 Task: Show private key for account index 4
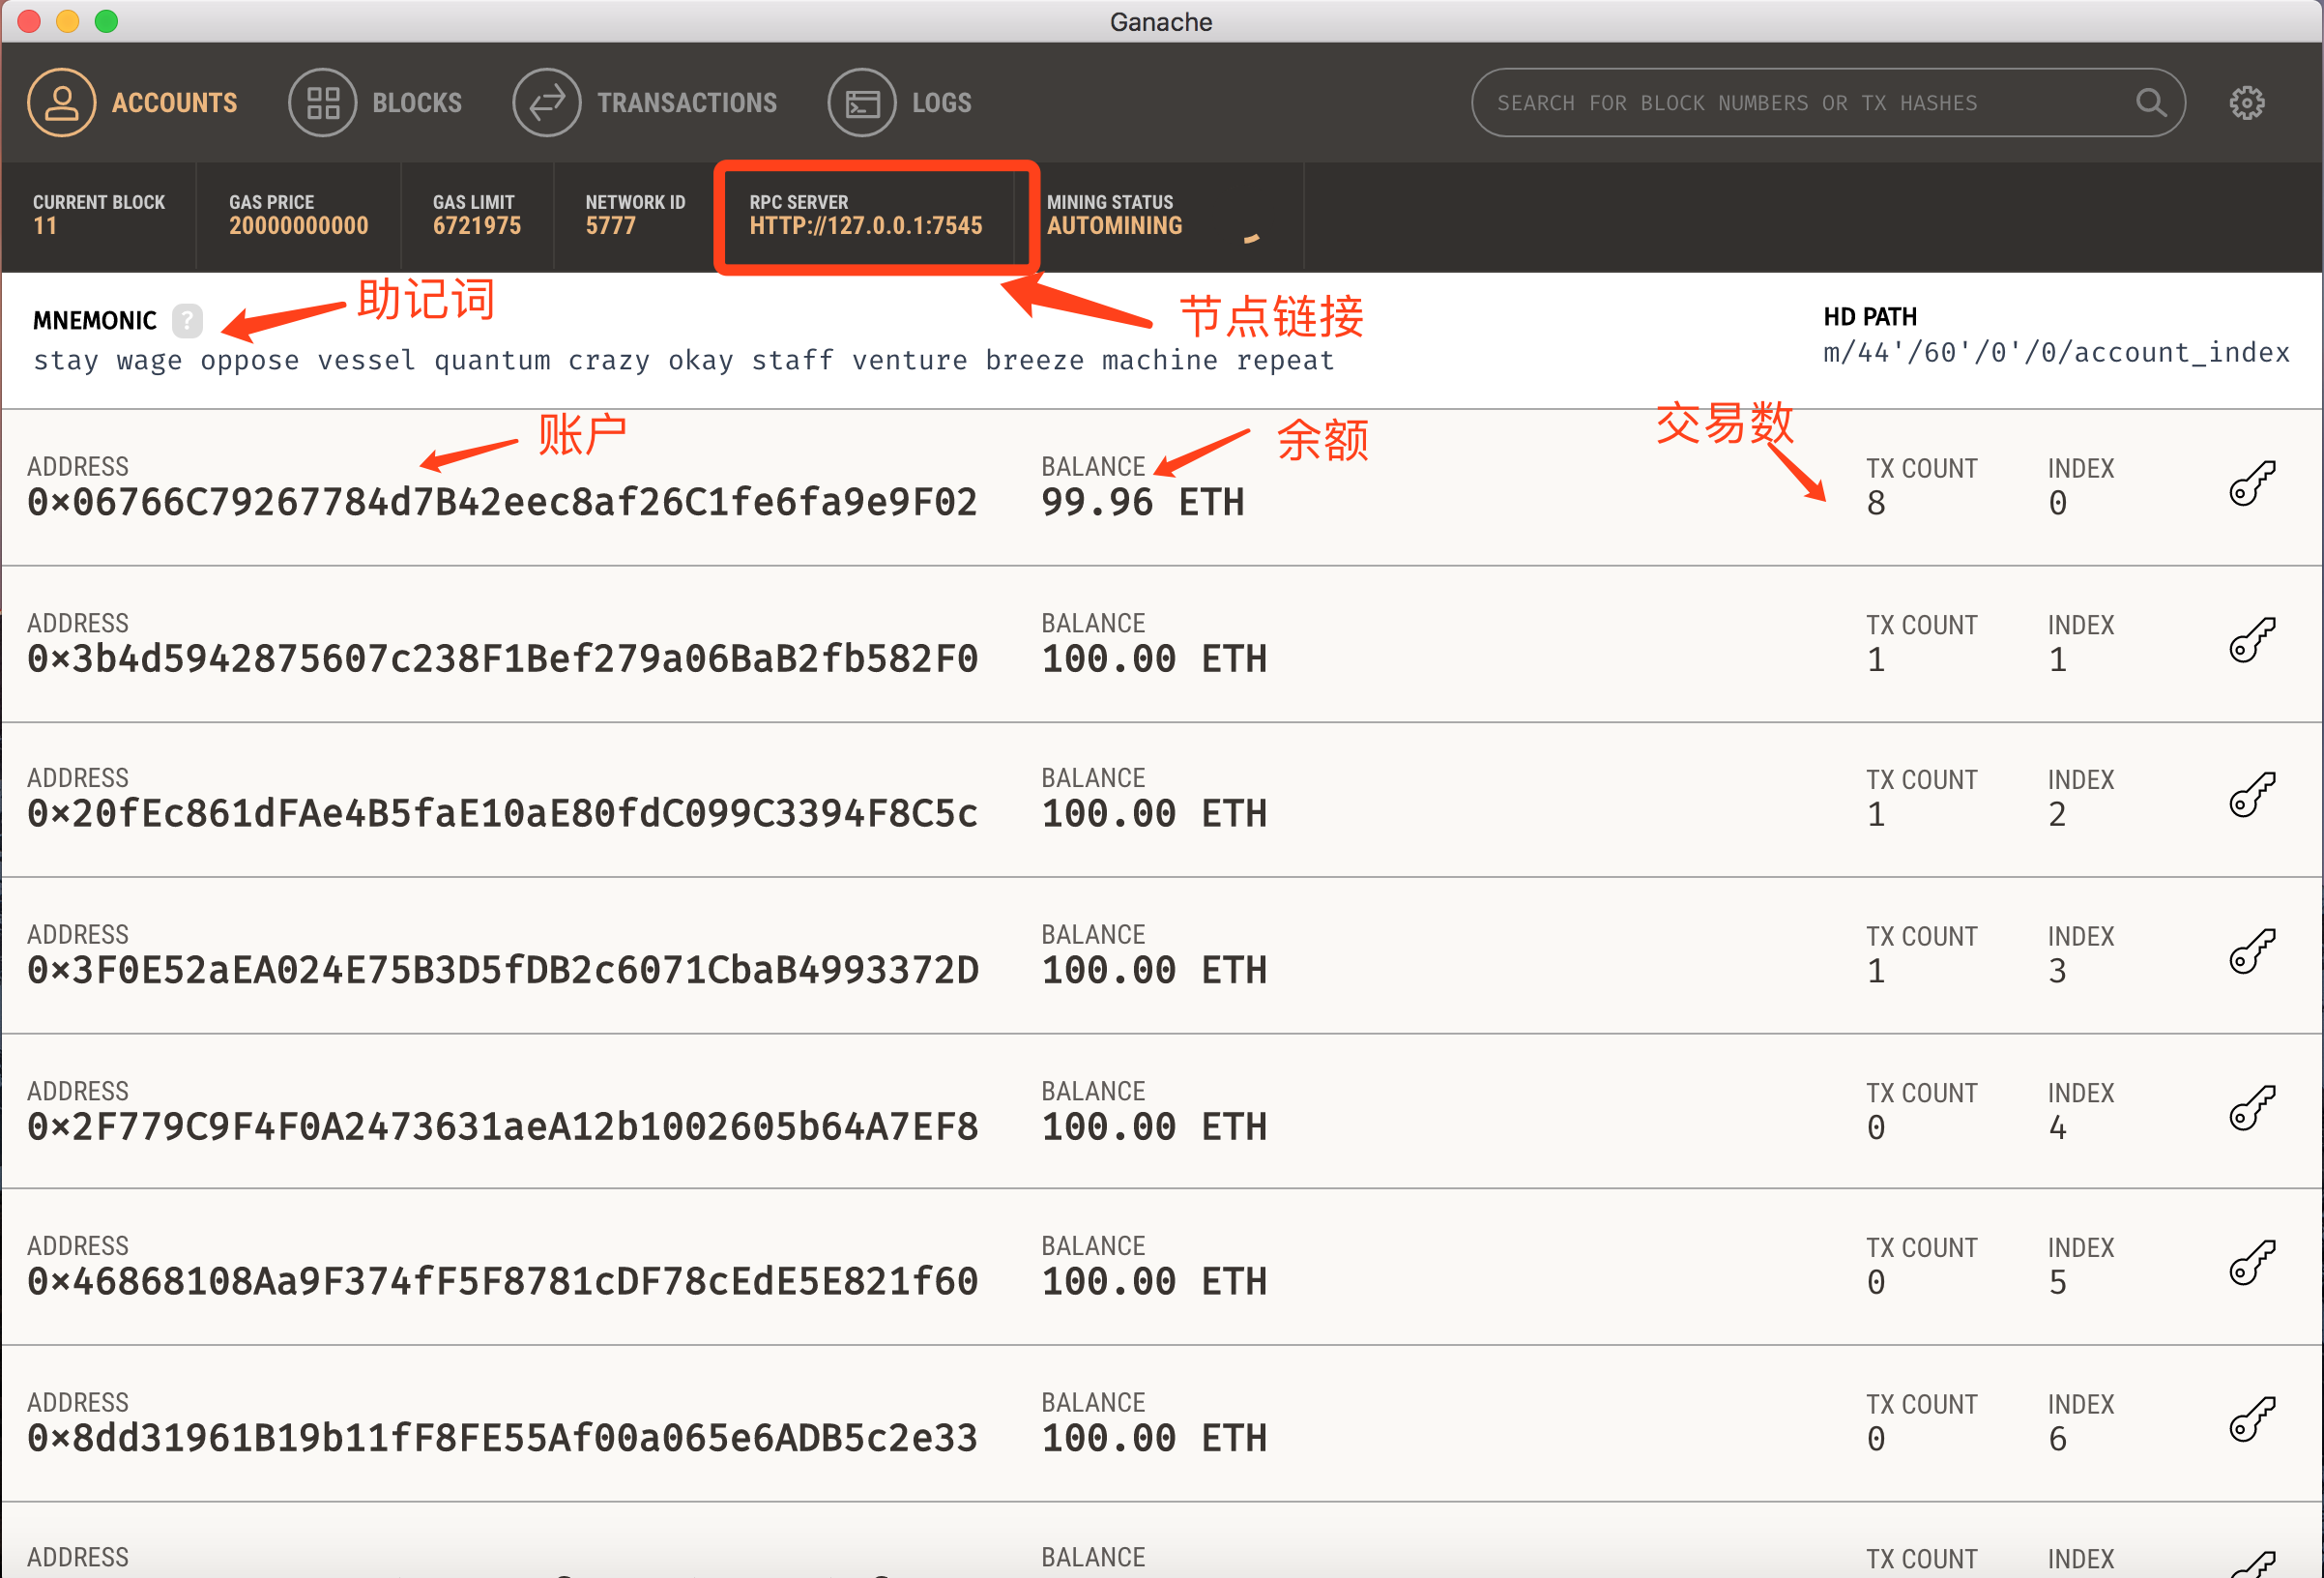pyautogui.click(x=2252, y=1108)
